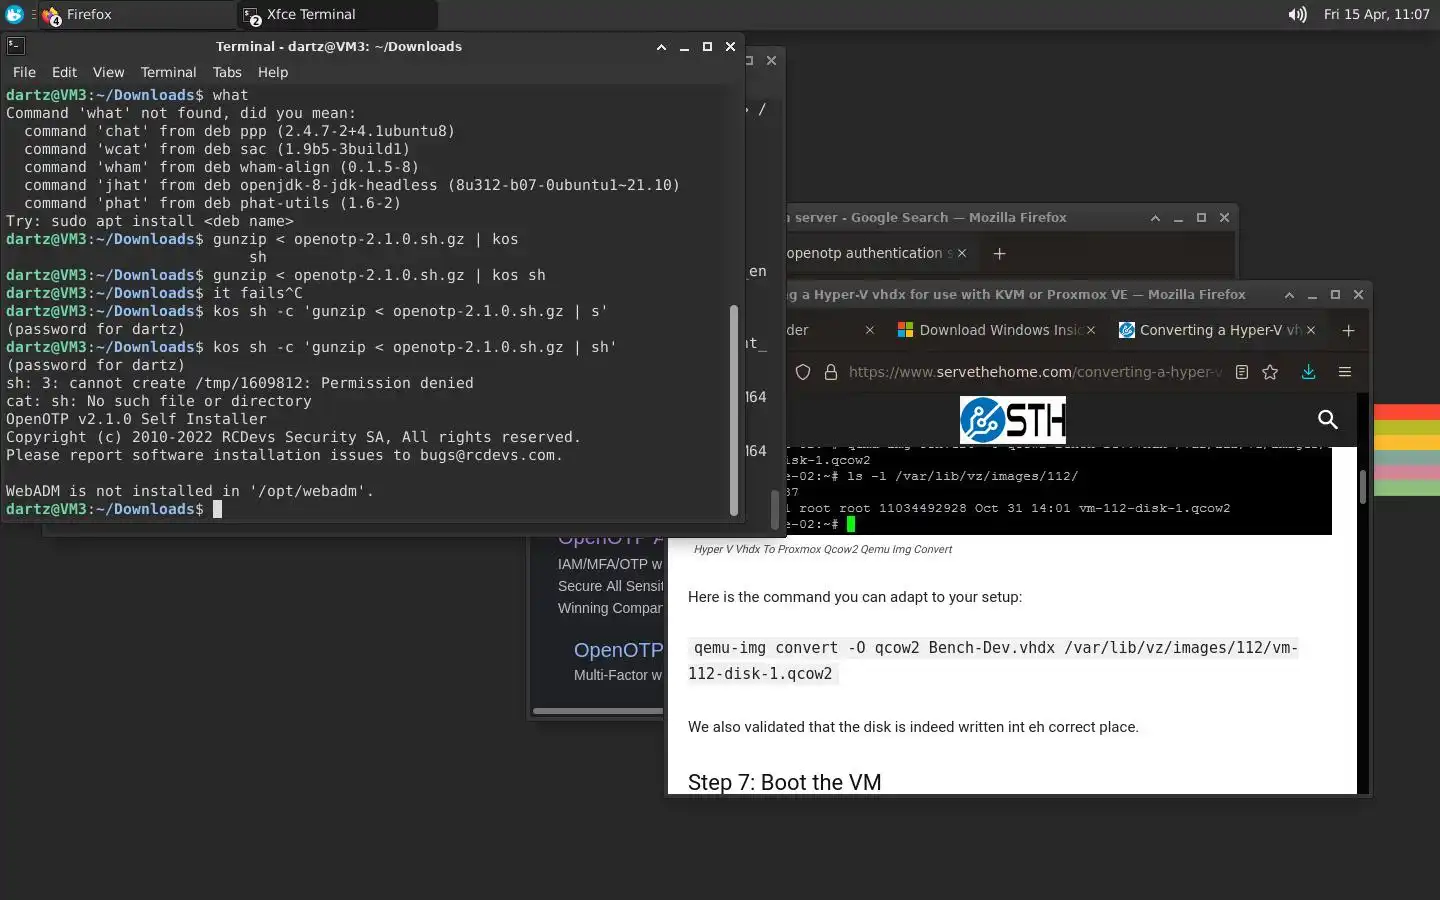Open the Terminal menu in menu bar
The image size is (1440, 900).
click(x=168, y=72)
